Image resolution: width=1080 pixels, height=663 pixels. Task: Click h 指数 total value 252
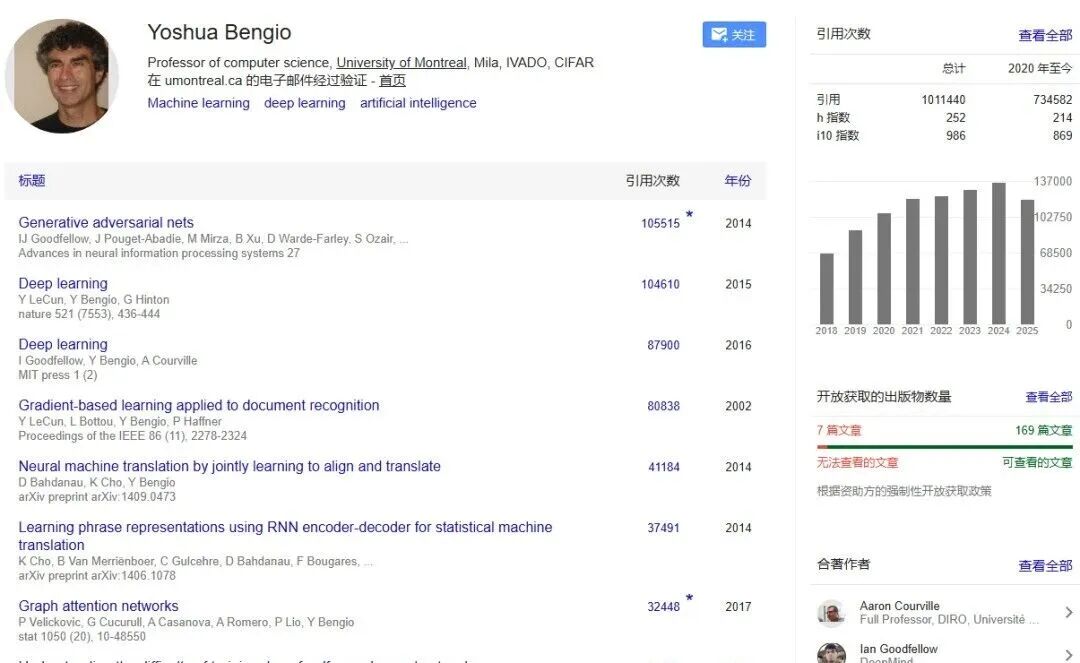955,118
